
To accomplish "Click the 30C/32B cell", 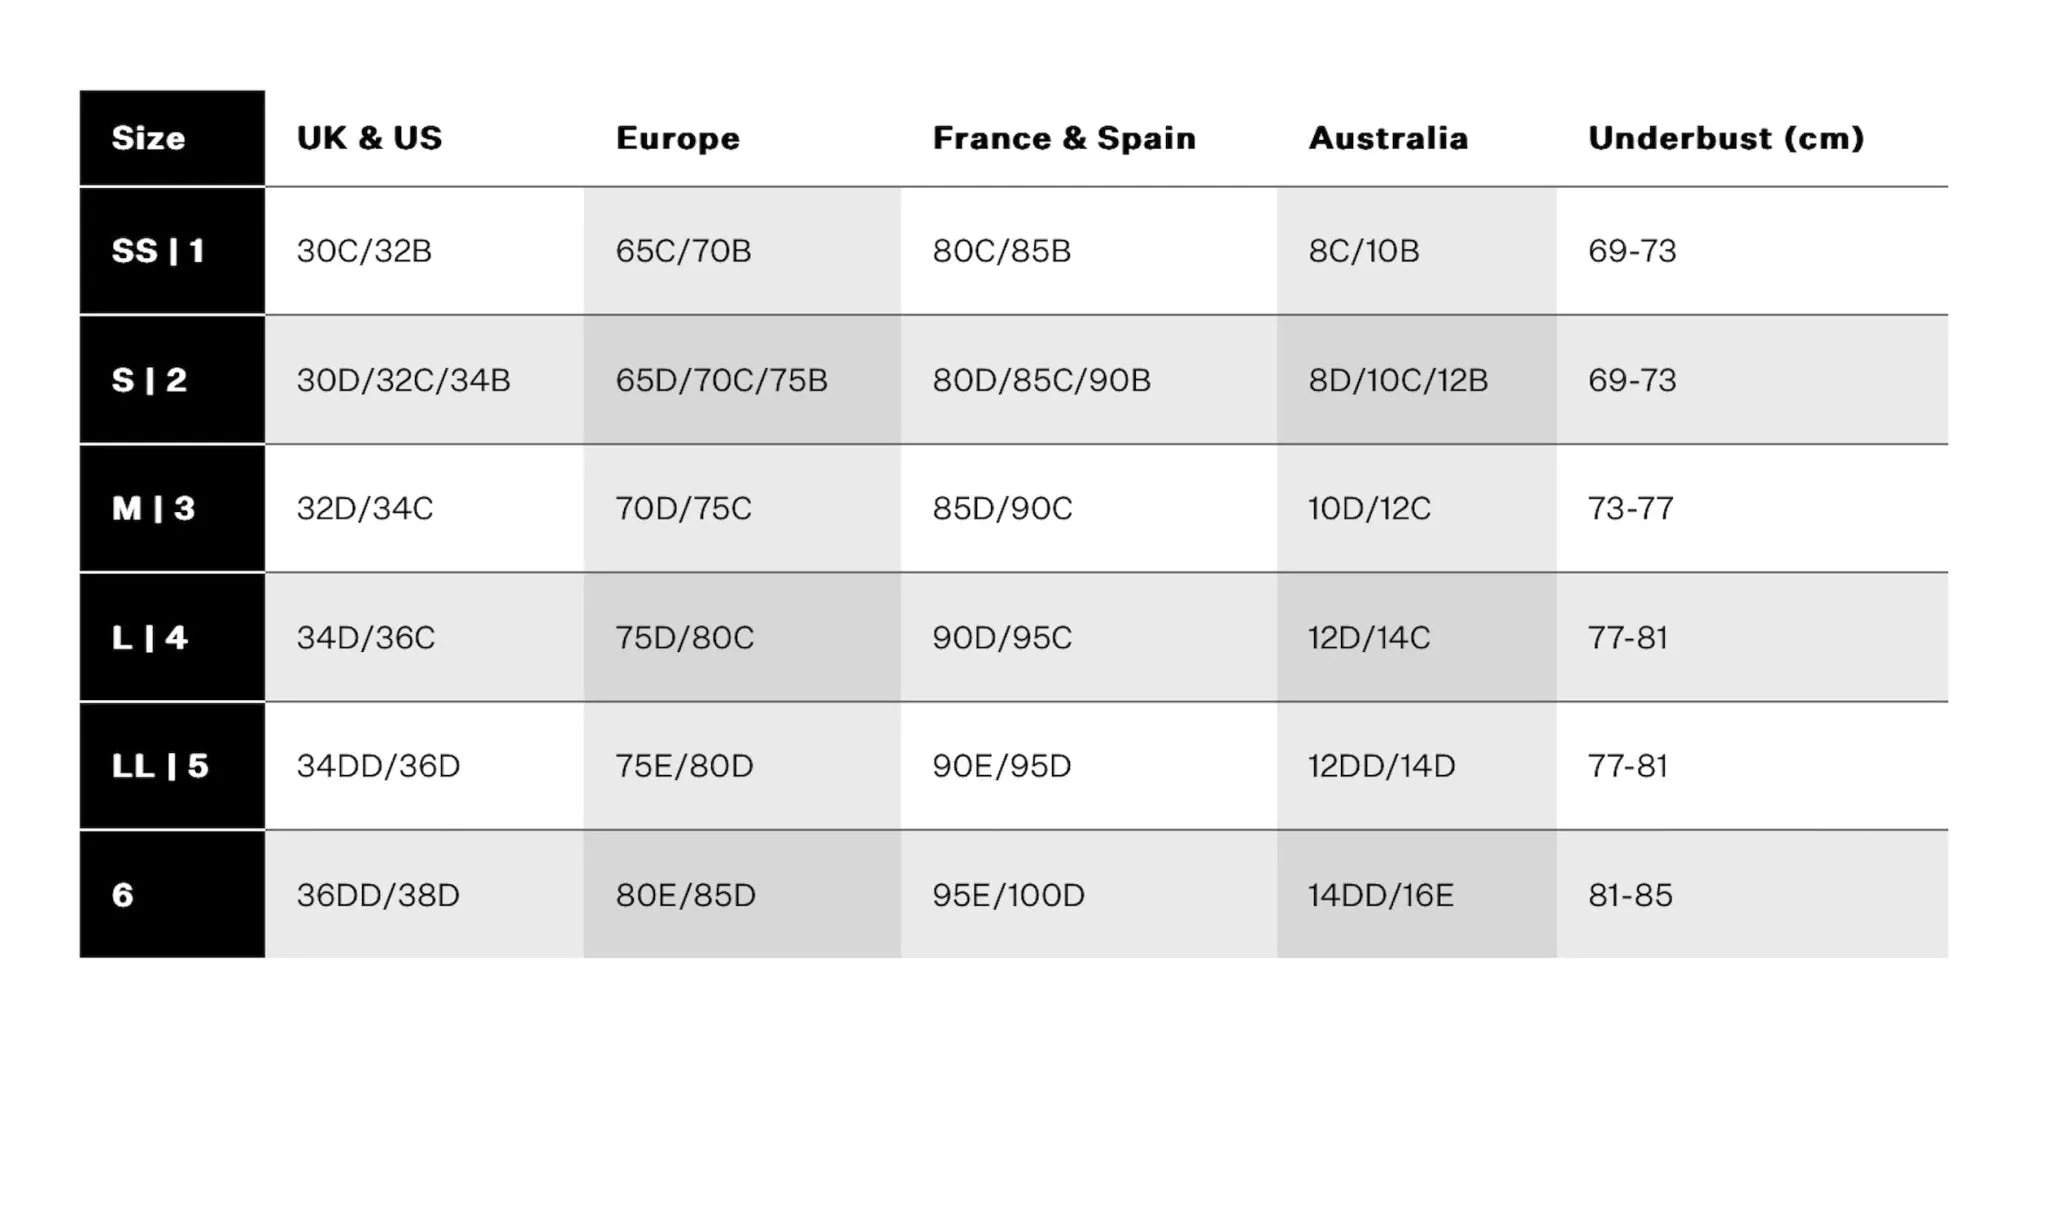I will 364,250.
